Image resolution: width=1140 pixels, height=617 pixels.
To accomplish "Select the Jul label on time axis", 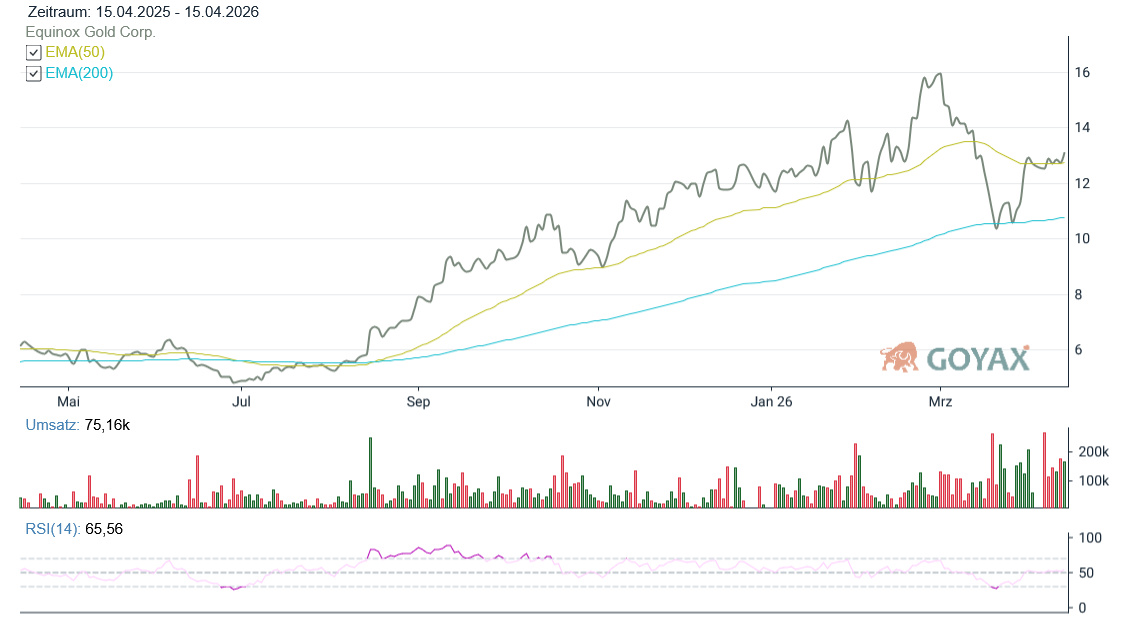I will click(x=241, y=402).
